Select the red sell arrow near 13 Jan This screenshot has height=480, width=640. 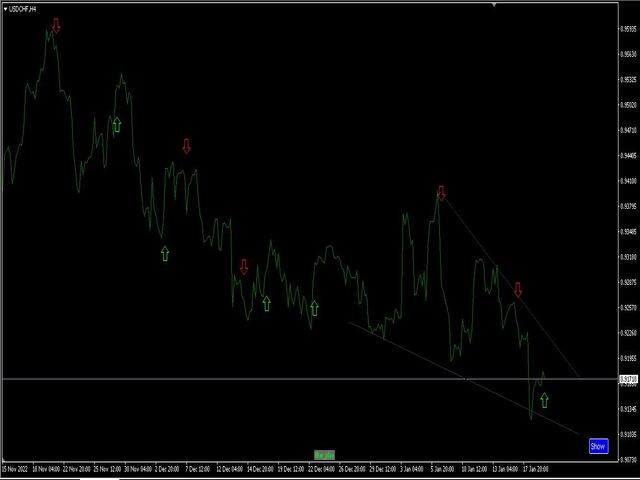click(x=518, y=289)
